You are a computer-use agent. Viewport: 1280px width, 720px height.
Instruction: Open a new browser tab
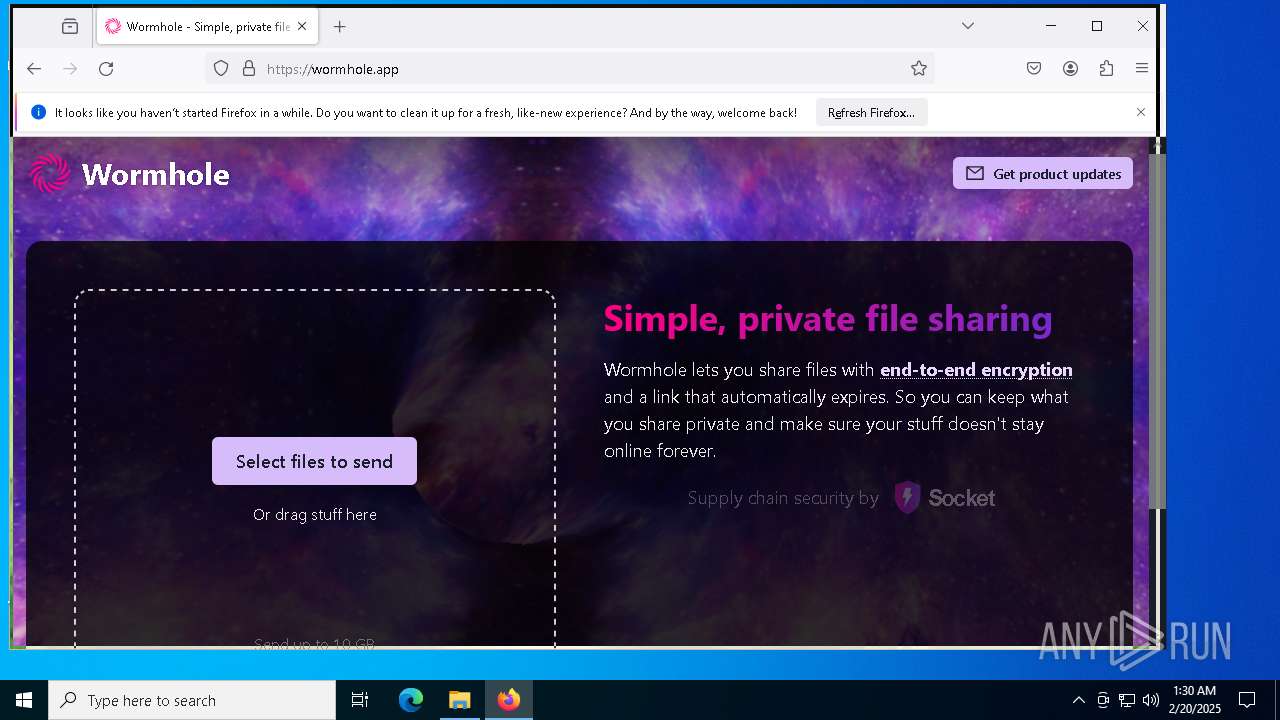(x=340, y=27)
